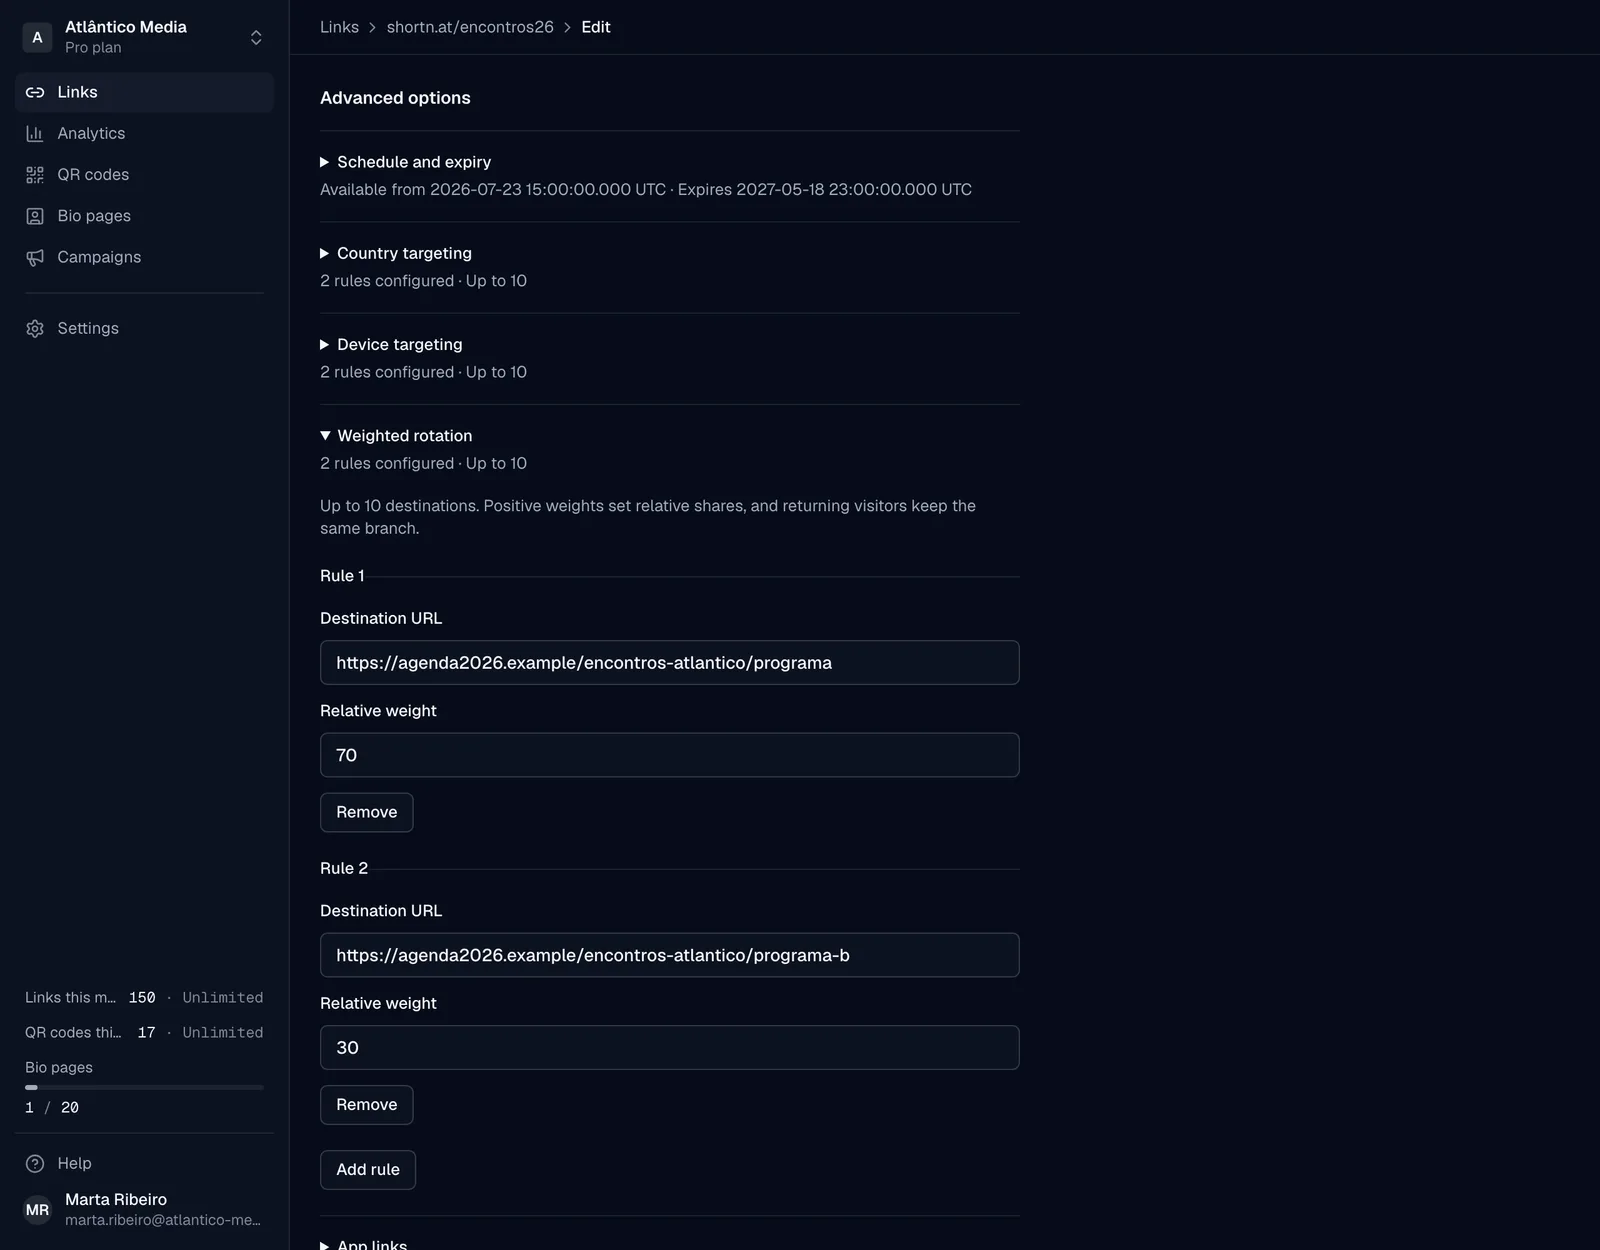Expand Schedule and expiry section
The image size is (1600, 1250).
405,162
